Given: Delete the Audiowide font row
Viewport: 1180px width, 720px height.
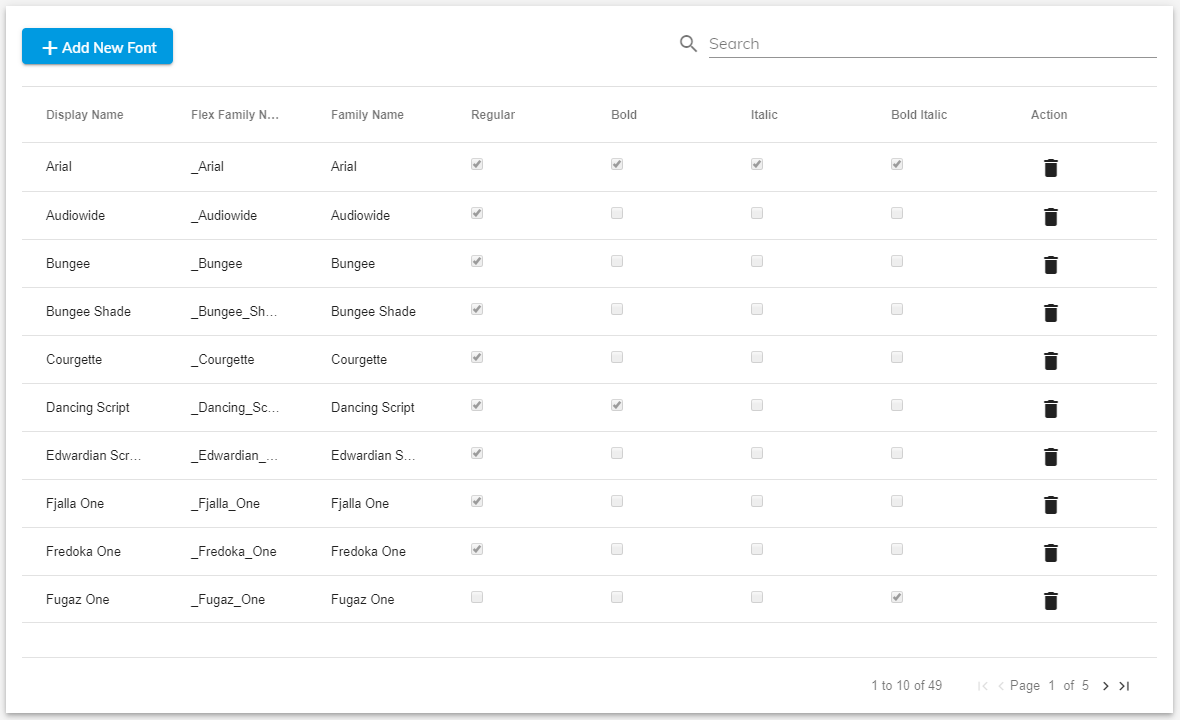Looking at the screenshot, I should tap(1051, 217).
